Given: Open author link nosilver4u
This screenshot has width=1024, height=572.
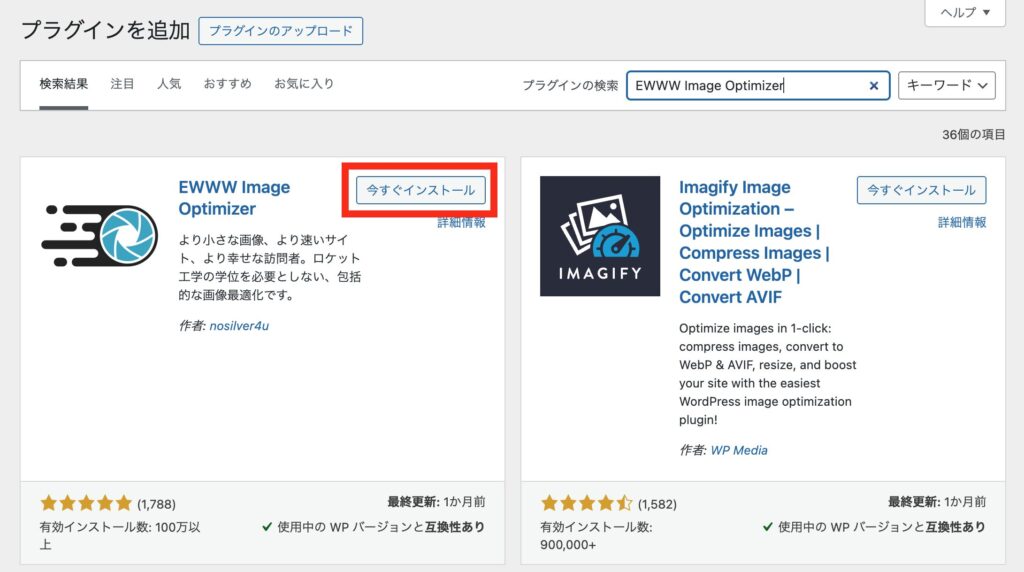Looking at the screenshot, I should [x=239, y=326].
